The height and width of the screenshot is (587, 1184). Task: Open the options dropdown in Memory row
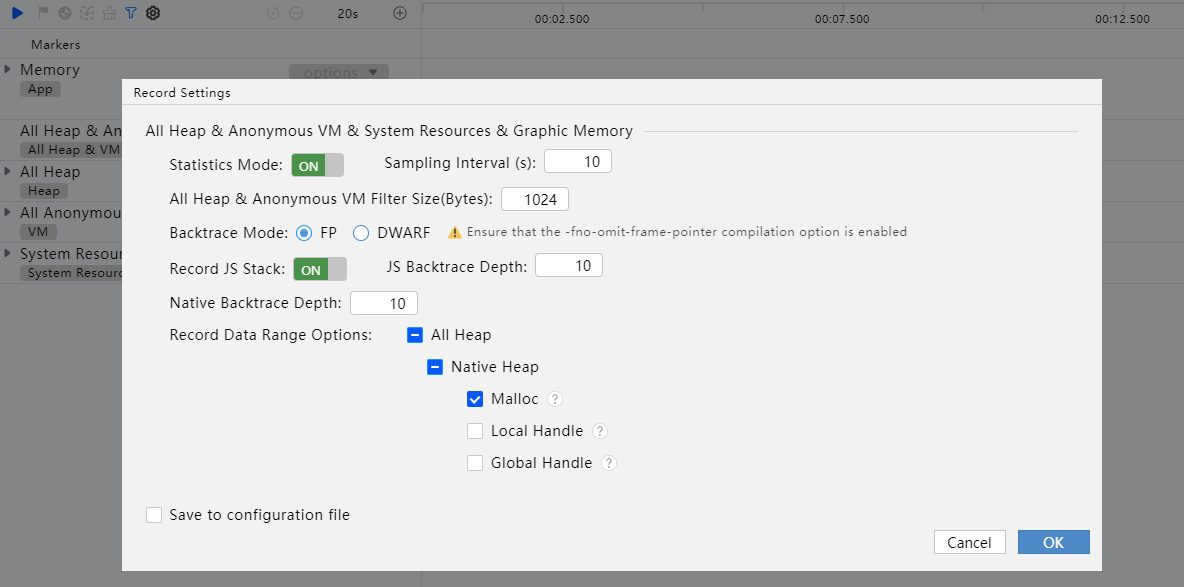tap(338, 73)
